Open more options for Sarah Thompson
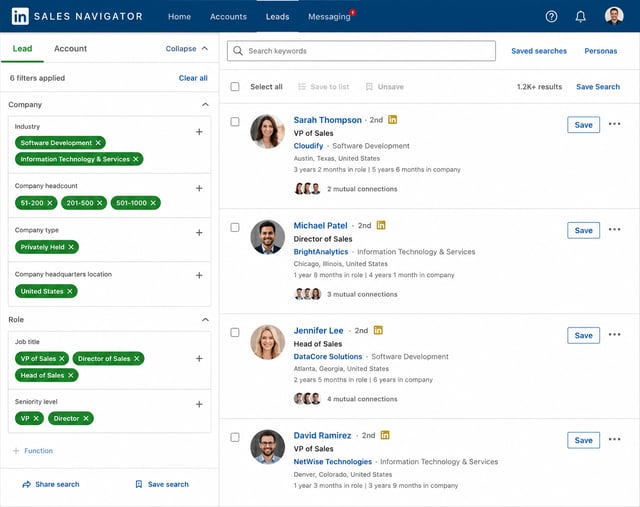Viewport: 640px width, 507px height. tap(614, 124)
